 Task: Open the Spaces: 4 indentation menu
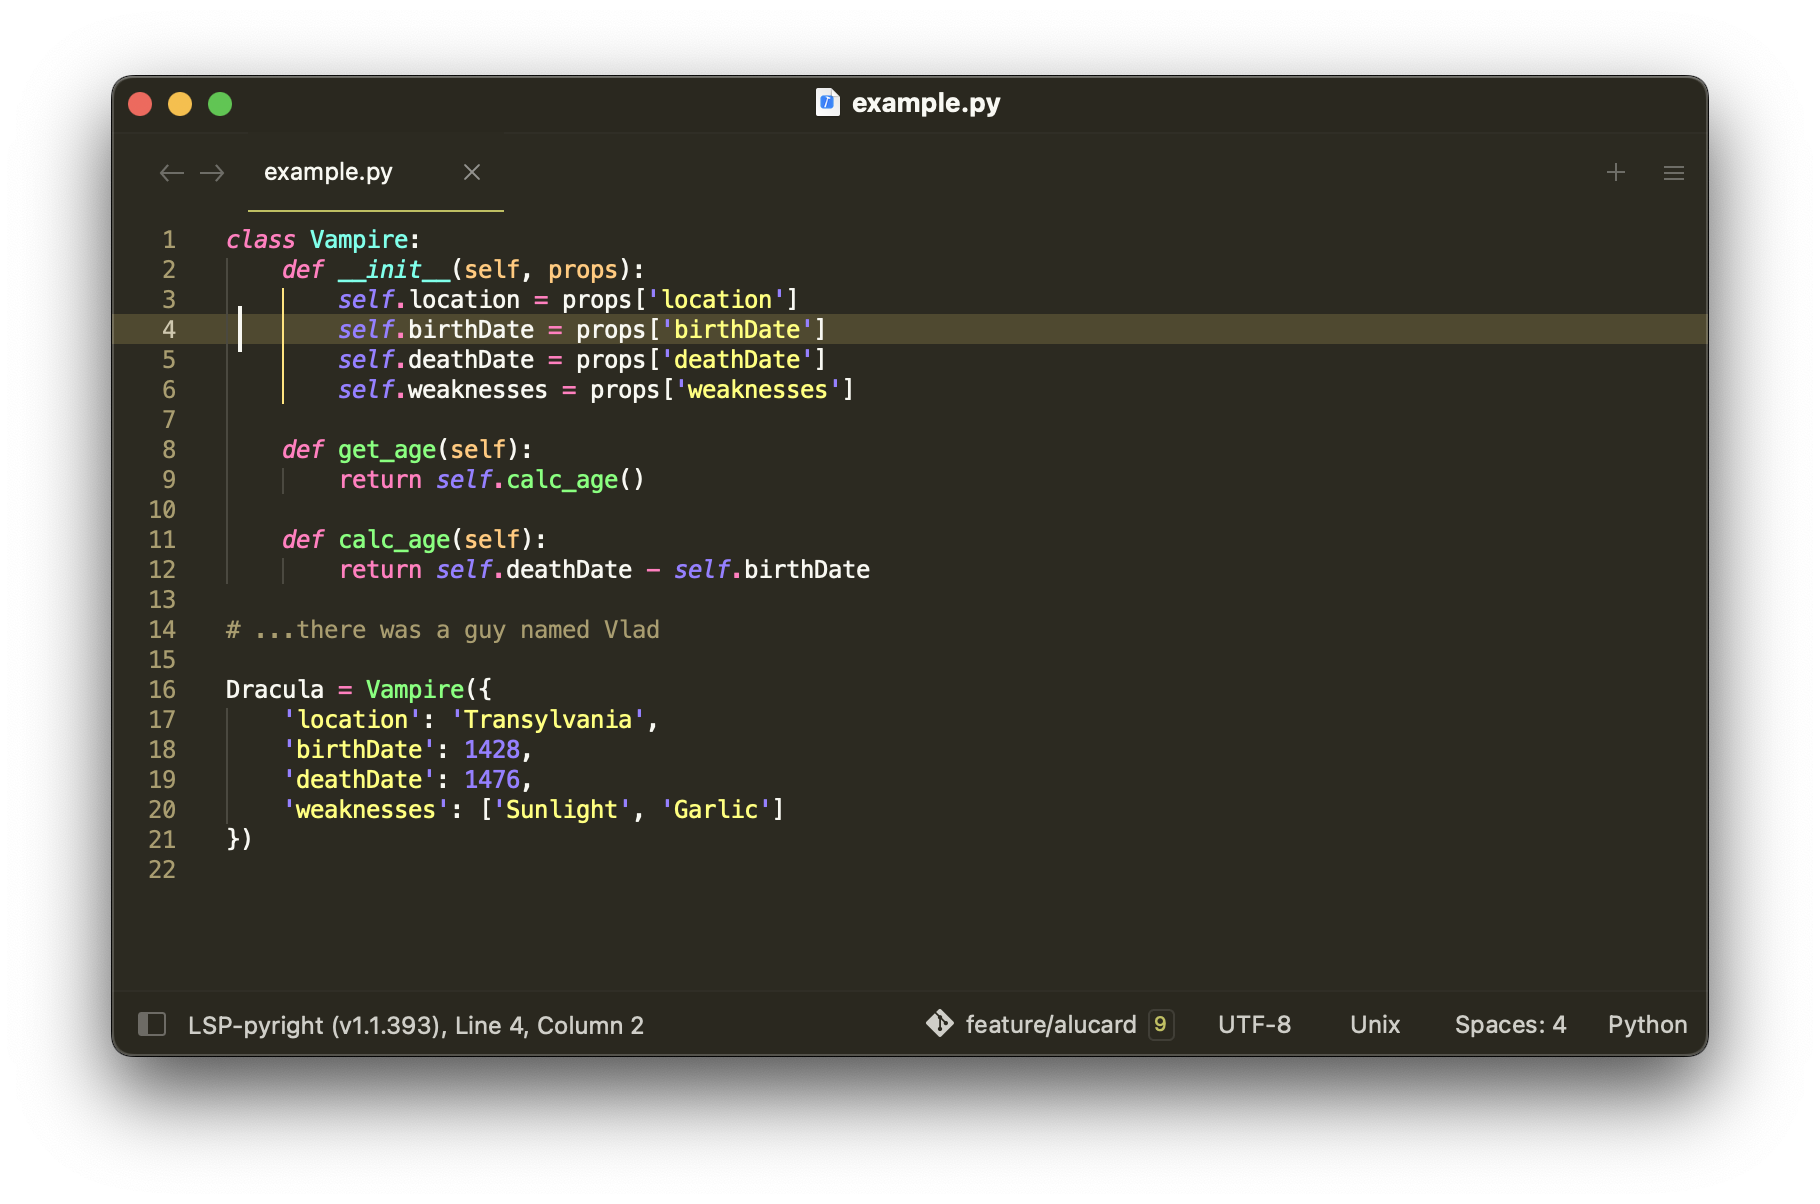(x=1510, y=1024)
